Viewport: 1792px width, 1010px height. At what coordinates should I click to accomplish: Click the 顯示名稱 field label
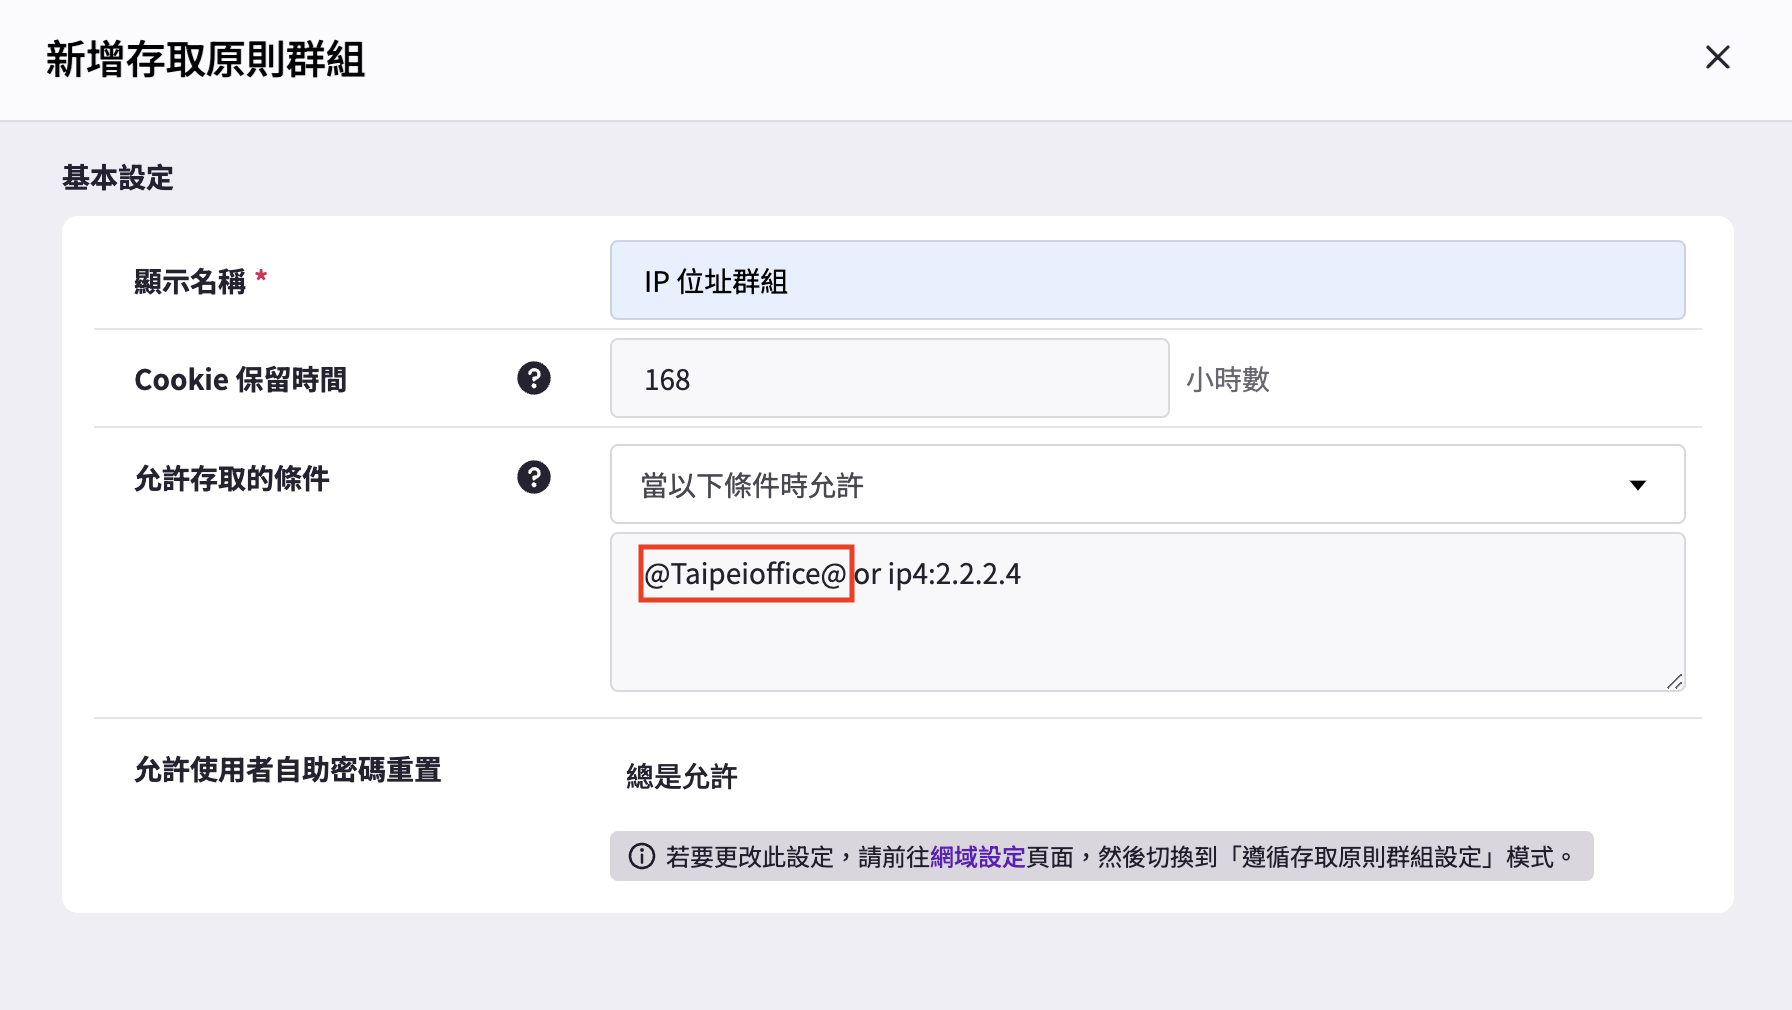click(190, 281)
